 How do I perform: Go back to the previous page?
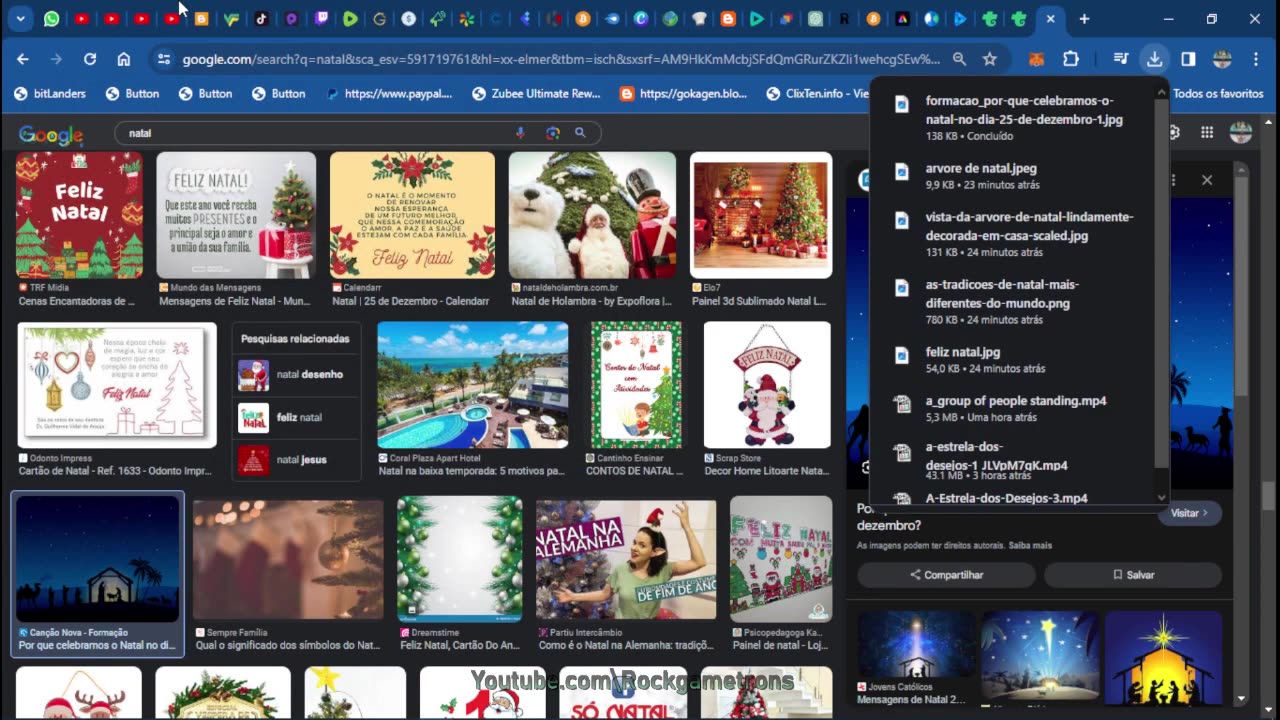tap(22, 59)
